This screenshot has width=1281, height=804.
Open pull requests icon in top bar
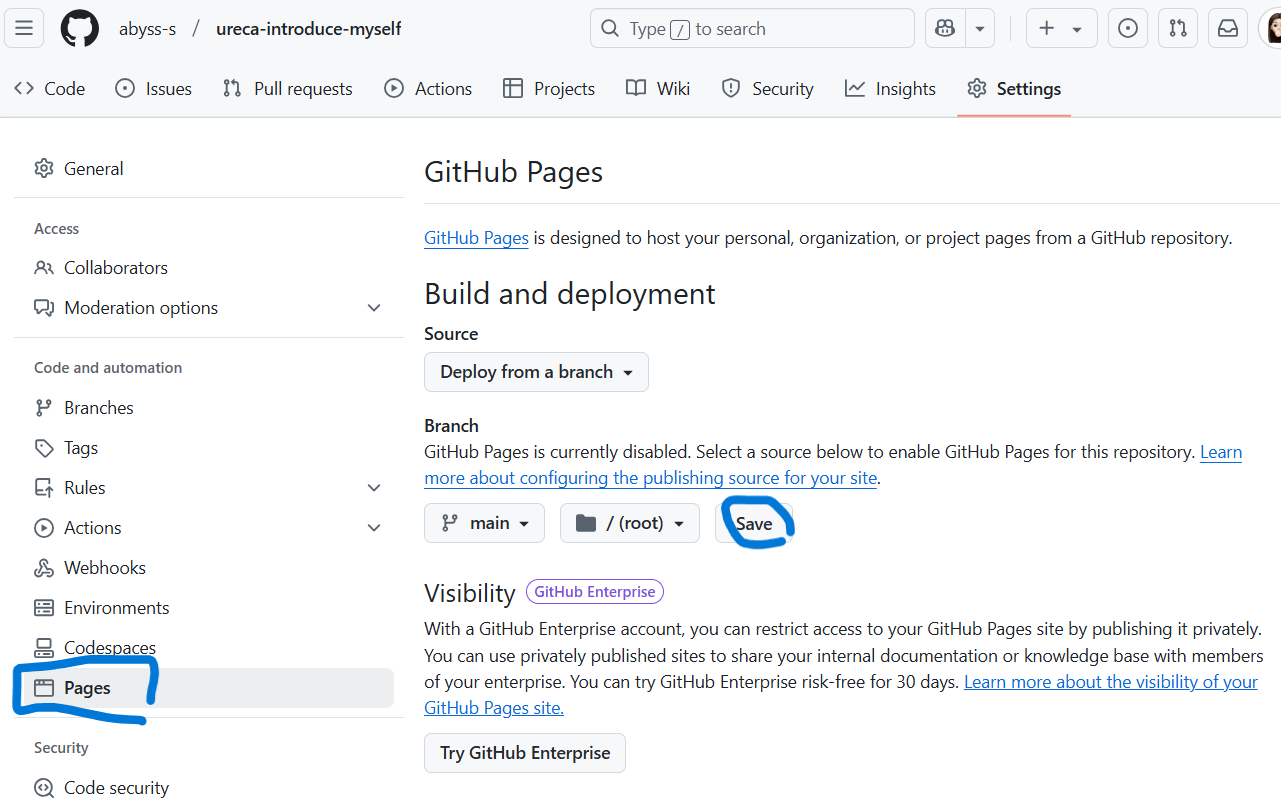(1178, 28)
